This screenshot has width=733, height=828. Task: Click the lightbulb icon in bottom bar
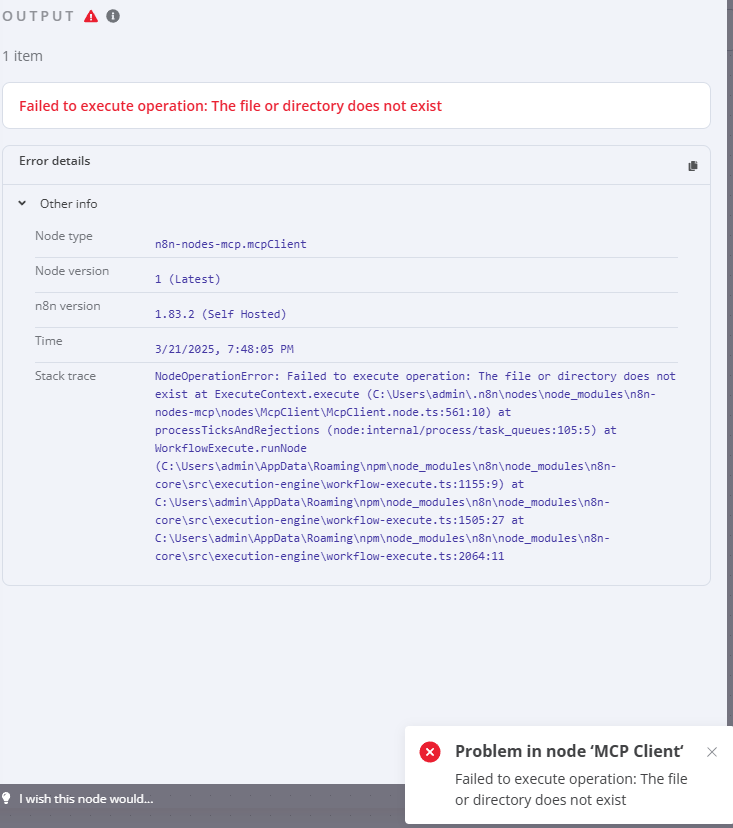pyautogui.click(x=7, y=798)
